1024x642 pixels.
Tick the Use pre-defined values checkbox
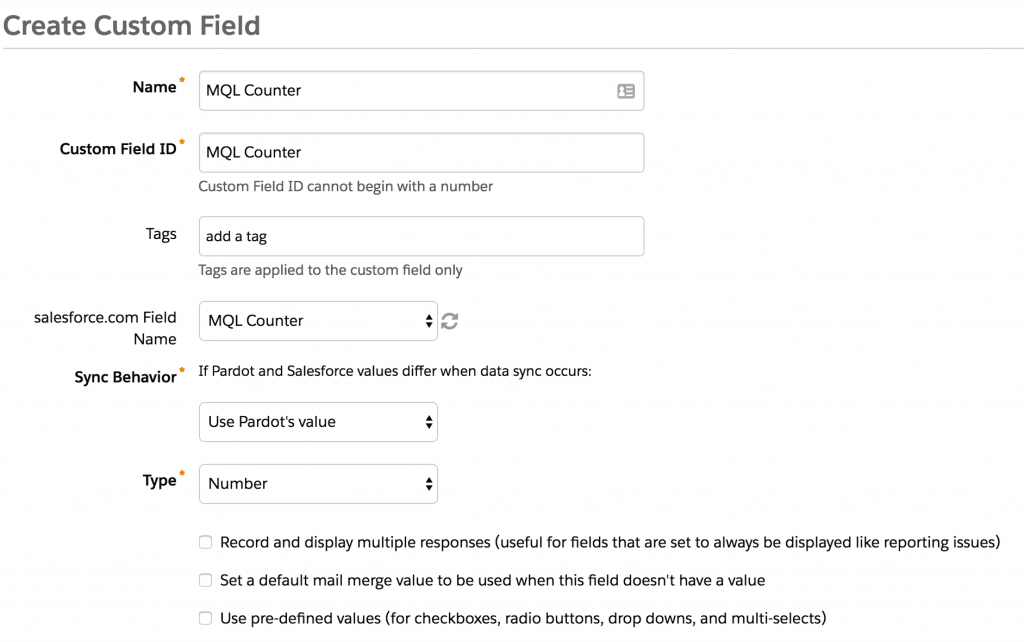pyautogui.click(x=206, y=618)
